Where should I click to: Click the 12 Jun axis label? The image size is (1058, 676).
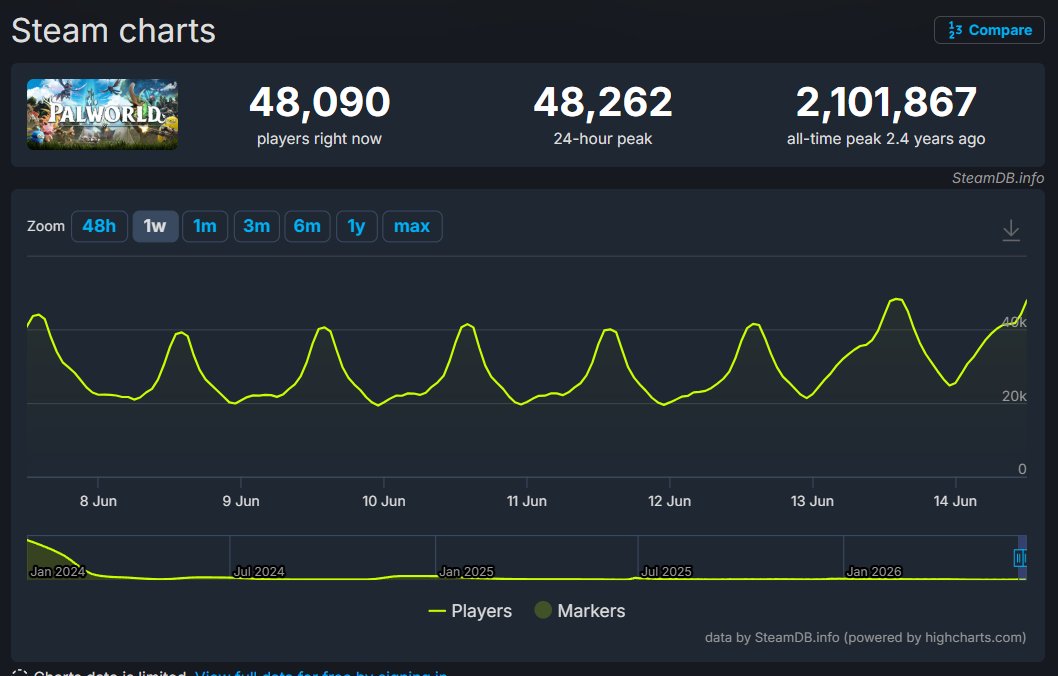coord(669,501)
